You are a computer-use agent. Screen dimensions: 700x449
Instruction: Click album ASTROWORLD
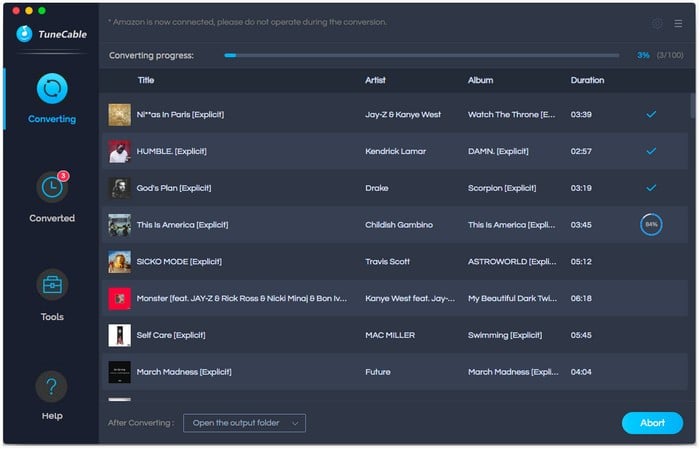512,262
